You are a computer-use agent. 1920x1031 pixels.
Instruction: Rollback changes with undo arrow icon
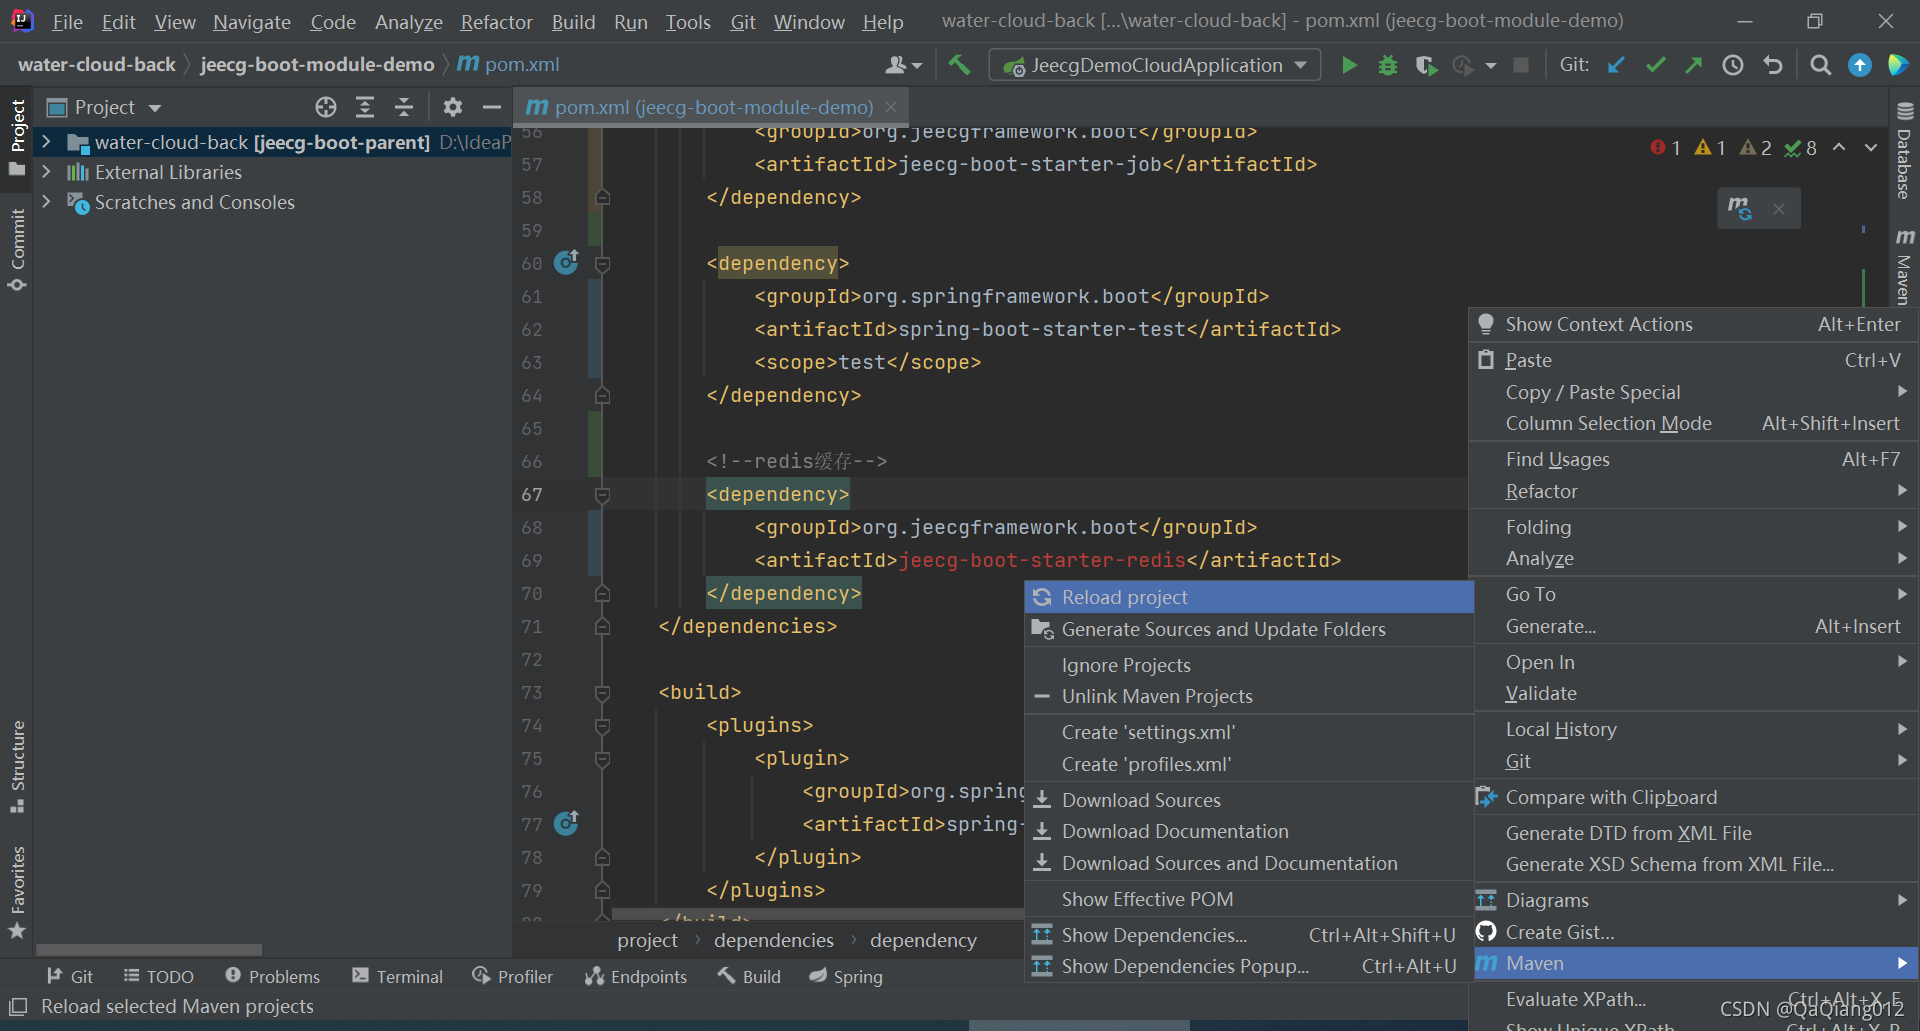[x=1773, y=65]
